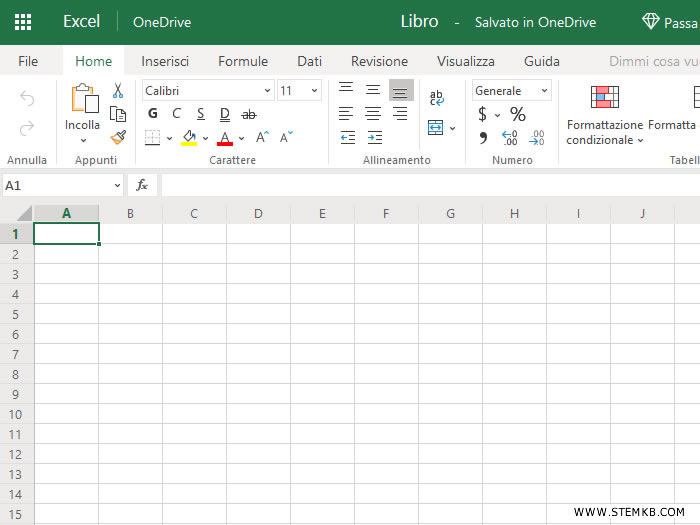Apply the yellow fill color bucket
This screenshot has height=525, width=700.
click(189, 138)
